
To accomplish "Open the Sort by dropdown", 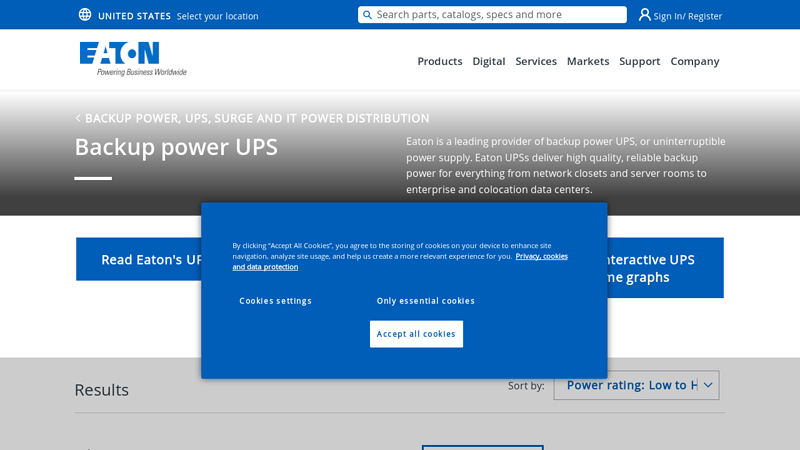I will pos(636,385).
